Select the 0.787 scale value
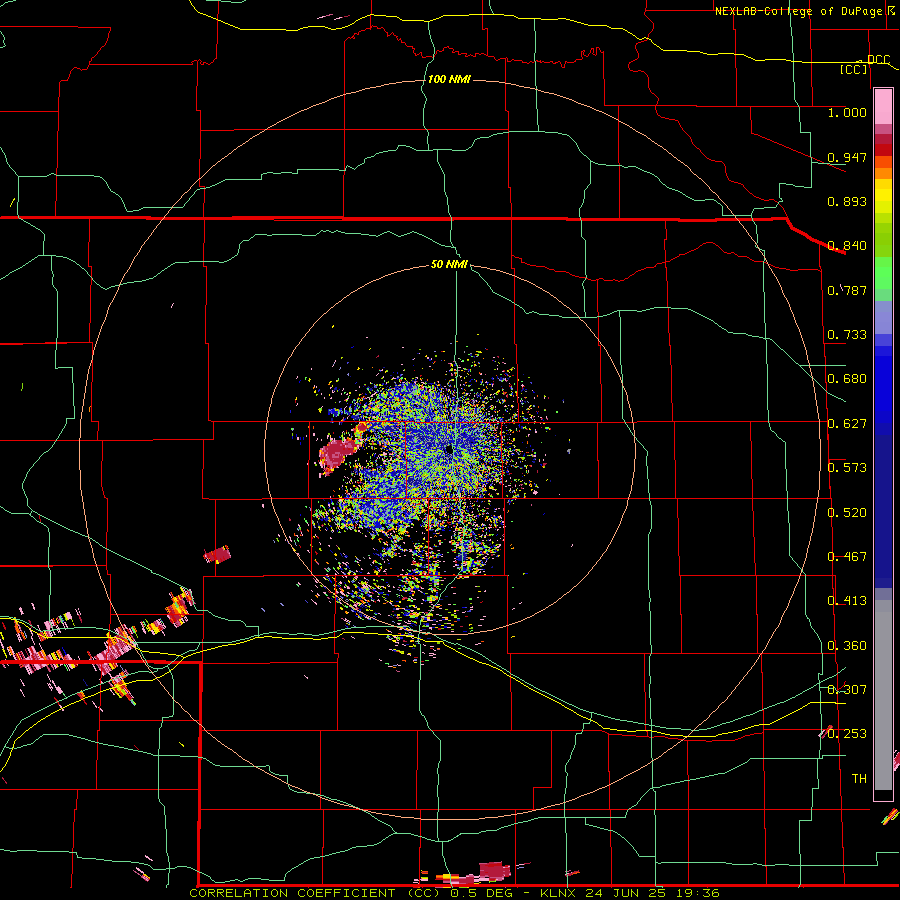This screenshot has width=900, height=900. [x=847, y=290]
